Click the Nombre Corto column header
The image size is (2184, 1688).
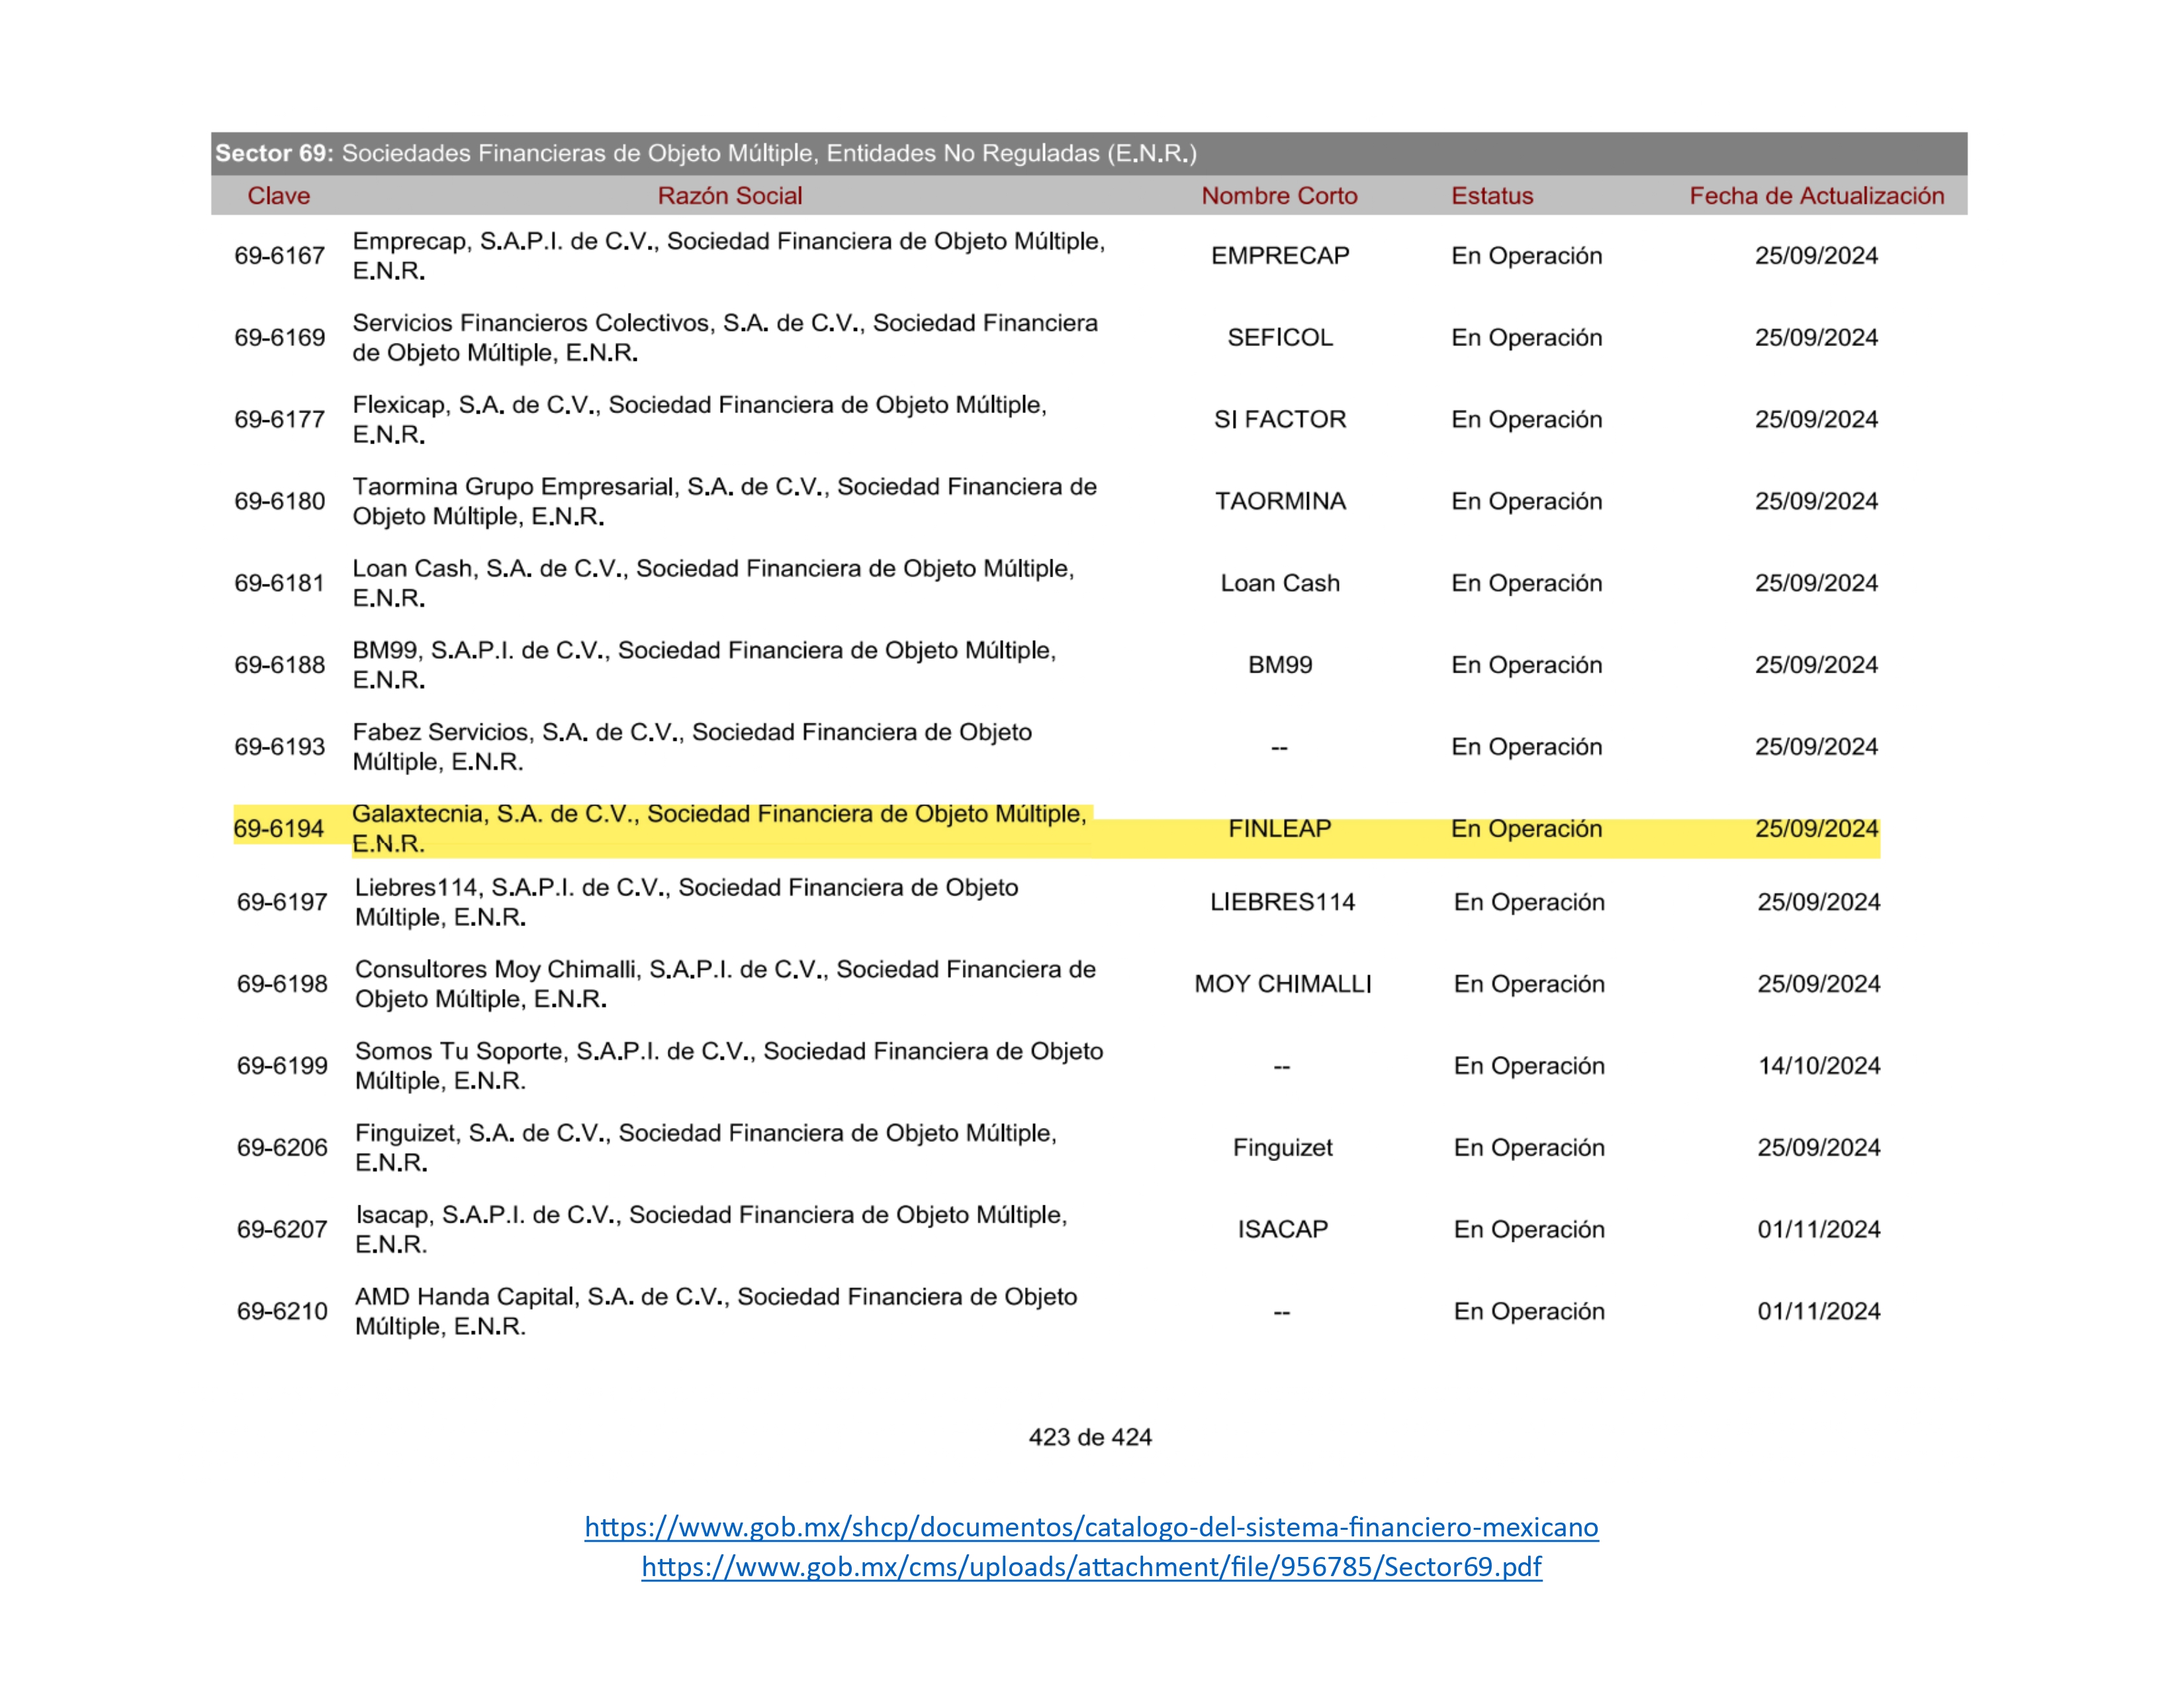click(x=1280, y=196)
